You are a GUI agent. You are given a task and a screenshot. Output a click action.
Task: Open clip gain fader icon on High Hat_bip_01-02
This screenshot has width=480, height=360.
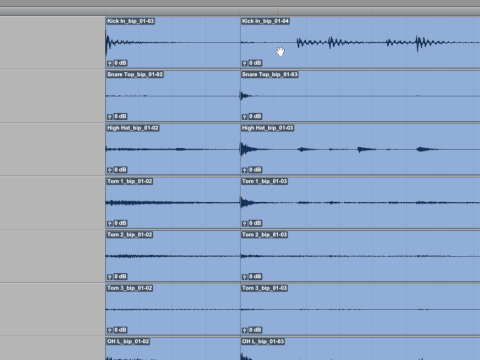pos(110,170)
